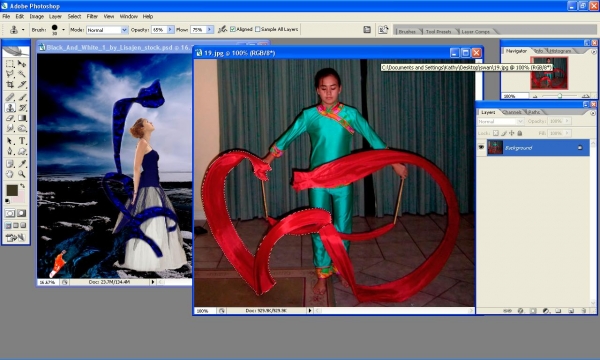Select the Type tool
Image resolution: width=600 pixels, height=360 pixels.
[x=22, y=141]
